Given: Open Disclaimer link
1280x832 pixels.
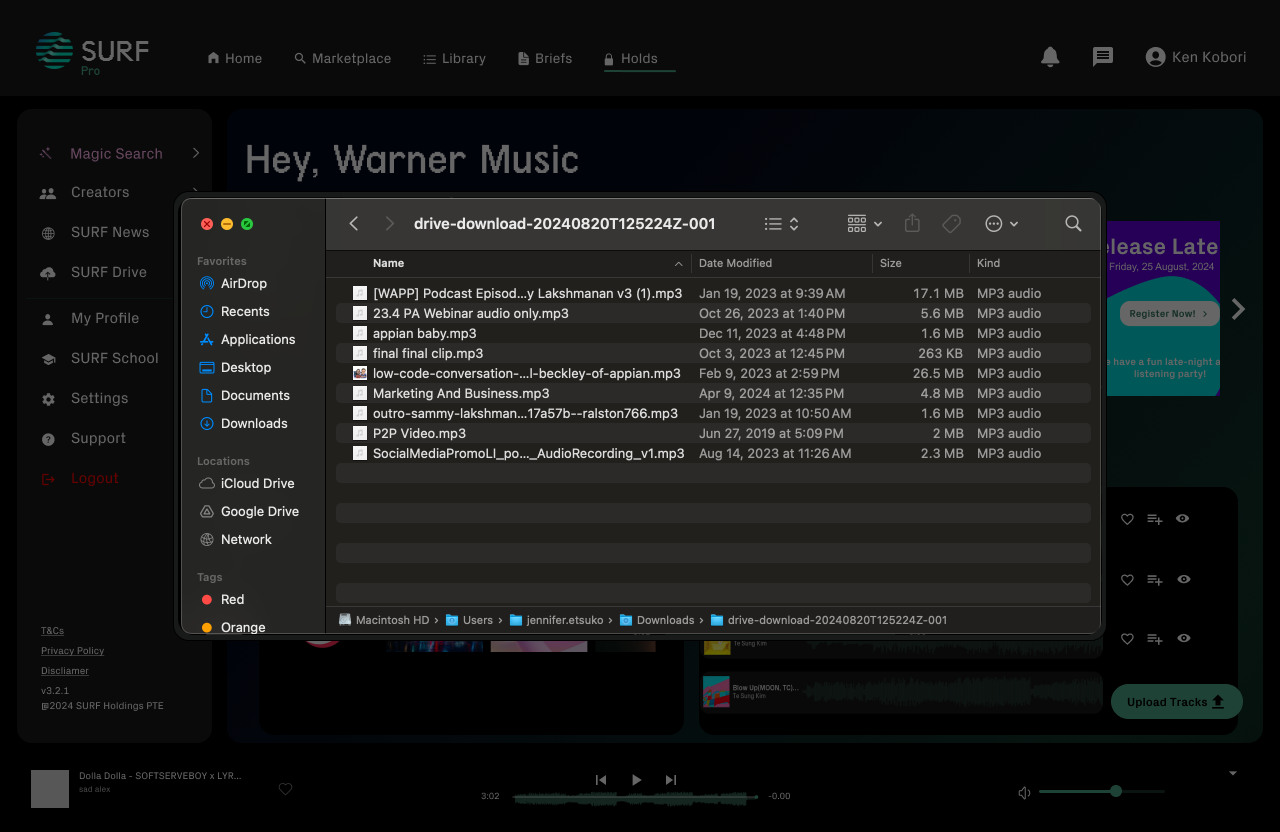Looking at the screenshot, I should tap(65, 671).
